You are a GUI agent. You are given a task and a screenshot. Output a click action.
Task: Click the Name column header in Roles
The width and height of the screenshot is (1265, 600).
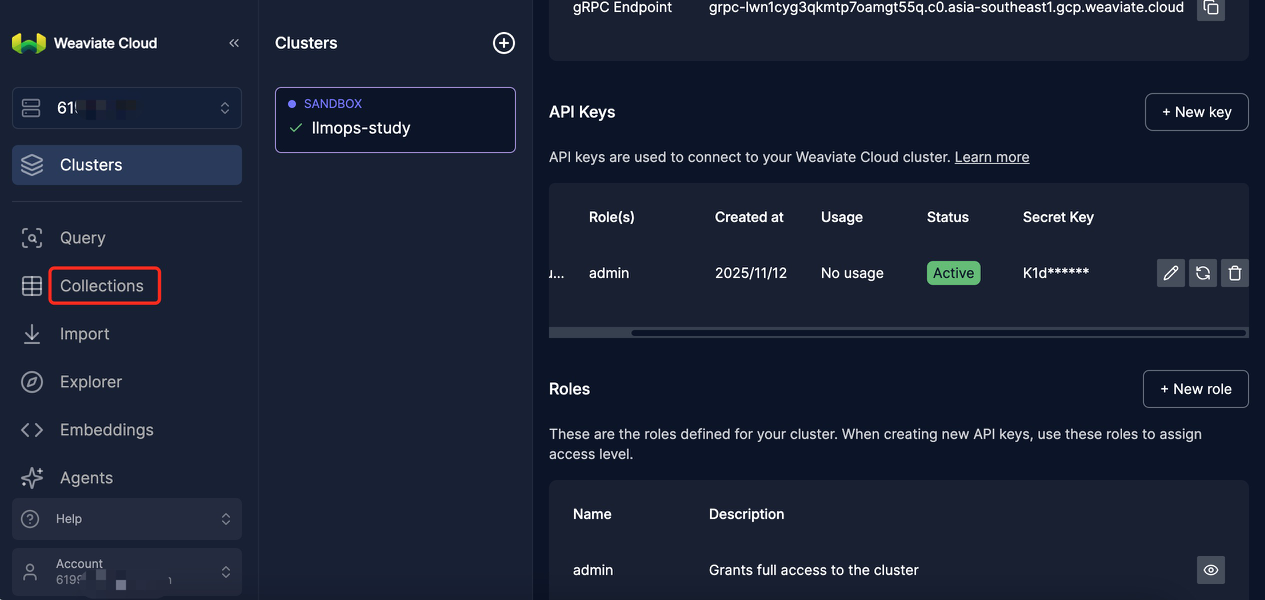(x=592, y=514)
